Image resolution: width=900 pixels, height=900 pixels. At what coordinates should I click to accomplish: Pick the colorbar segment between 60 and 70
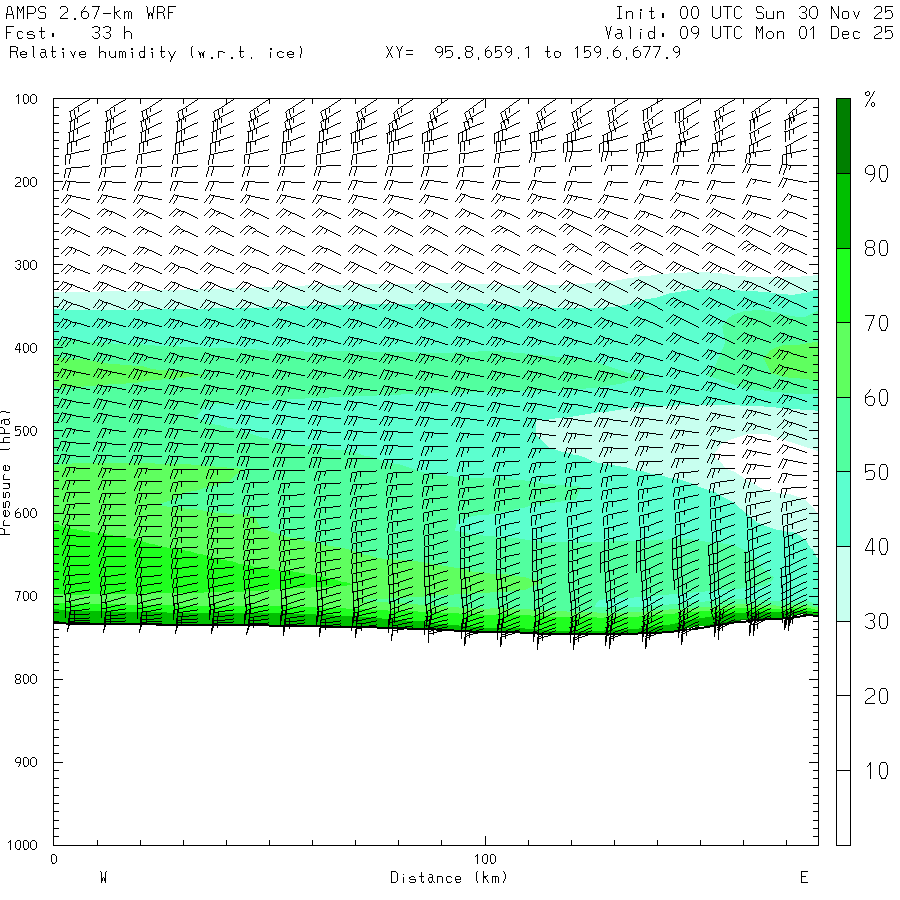coord(843,359)
